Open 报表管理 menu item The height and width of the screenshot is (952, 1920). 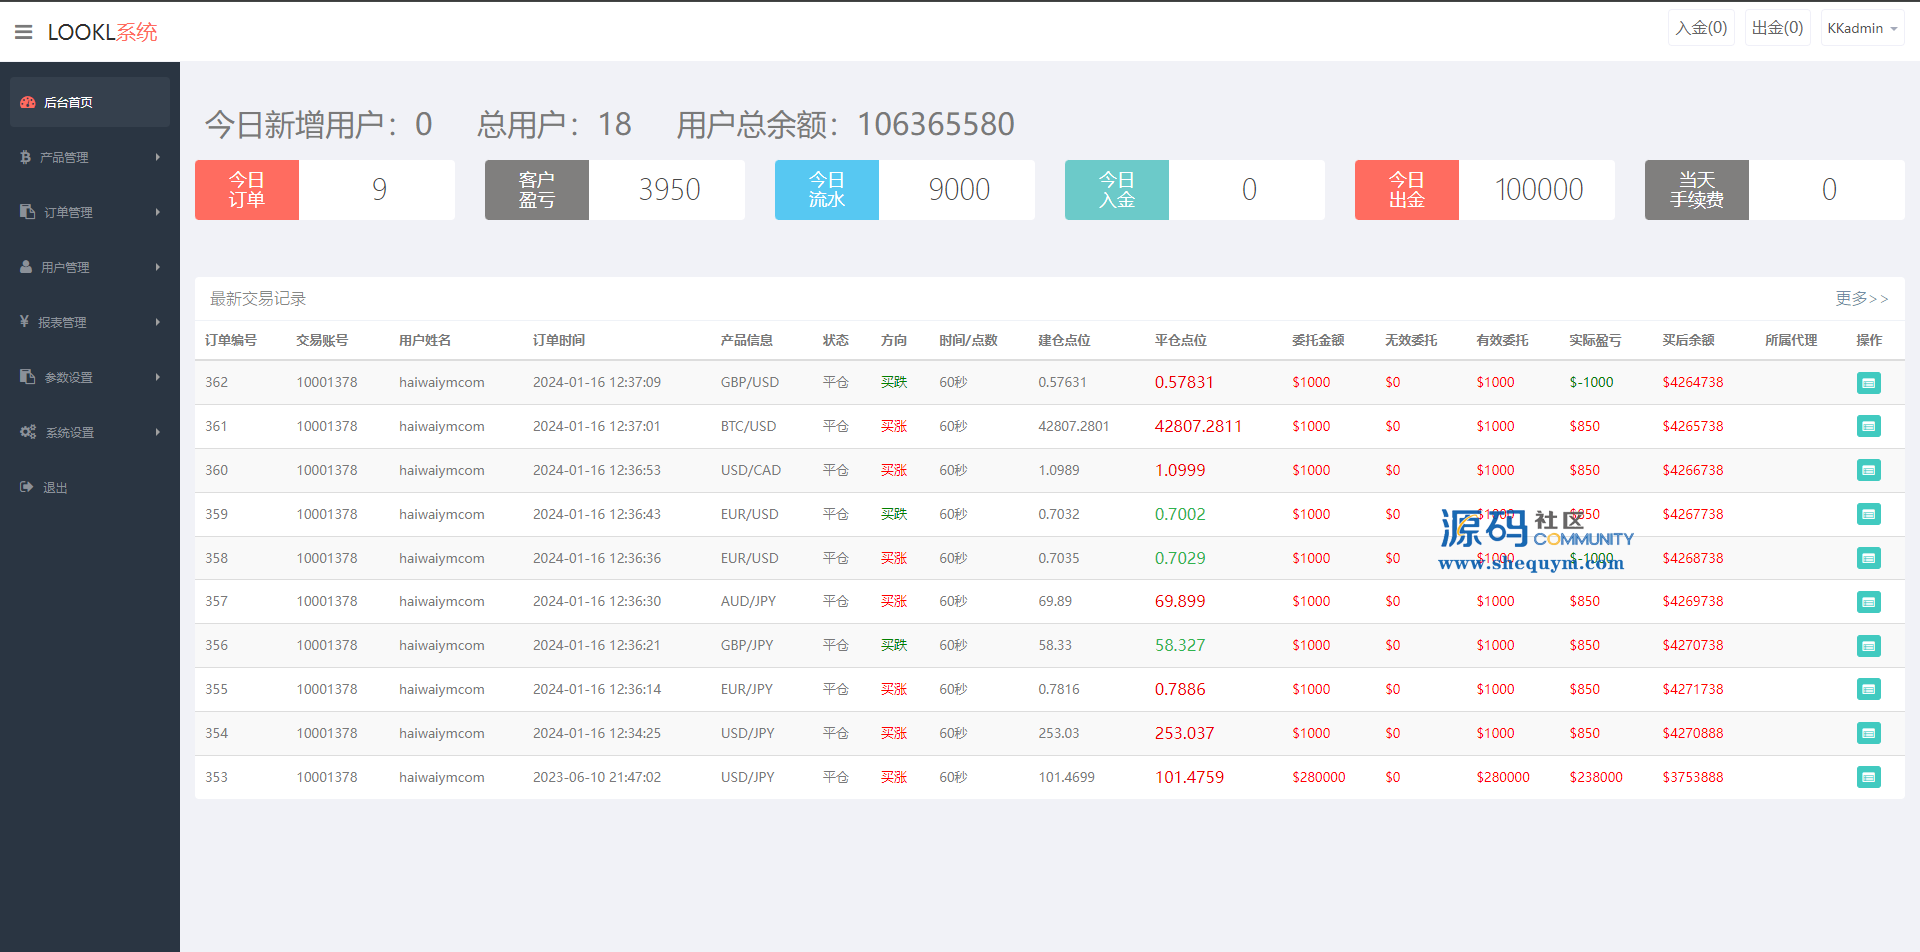pos(90,322)
